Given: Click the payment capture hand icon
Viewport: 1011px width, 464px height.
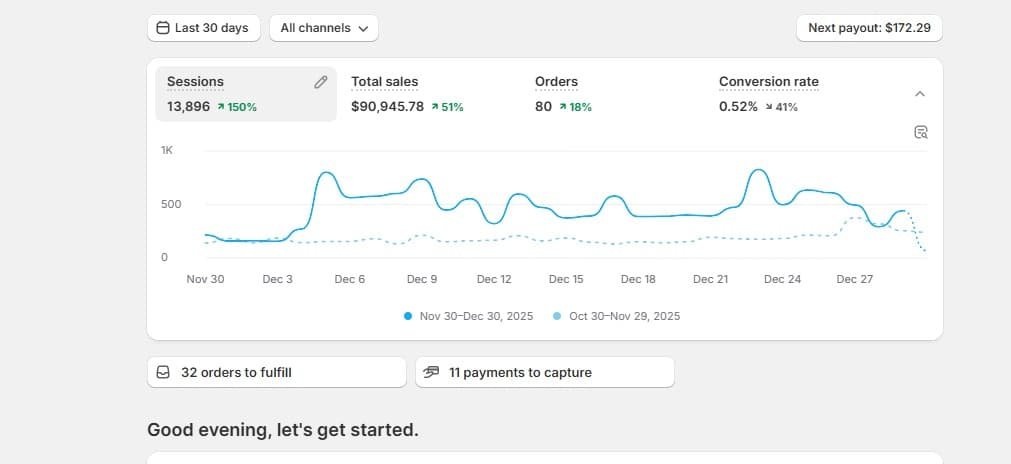Looking at the screenshot, I should tap(432, 372).
